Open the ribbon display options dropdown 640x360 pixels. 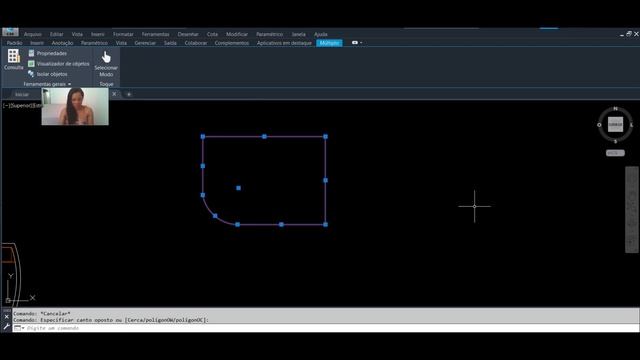point(357,42)
